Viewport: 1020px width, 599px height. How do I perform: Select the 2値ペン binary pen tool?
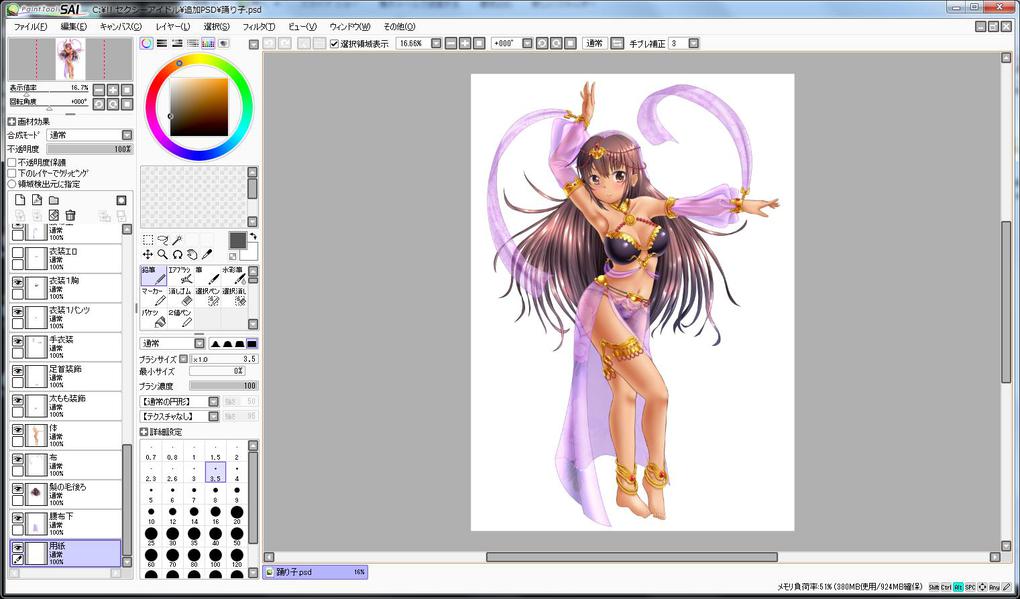pyautogui.click(x=180, y=319)
